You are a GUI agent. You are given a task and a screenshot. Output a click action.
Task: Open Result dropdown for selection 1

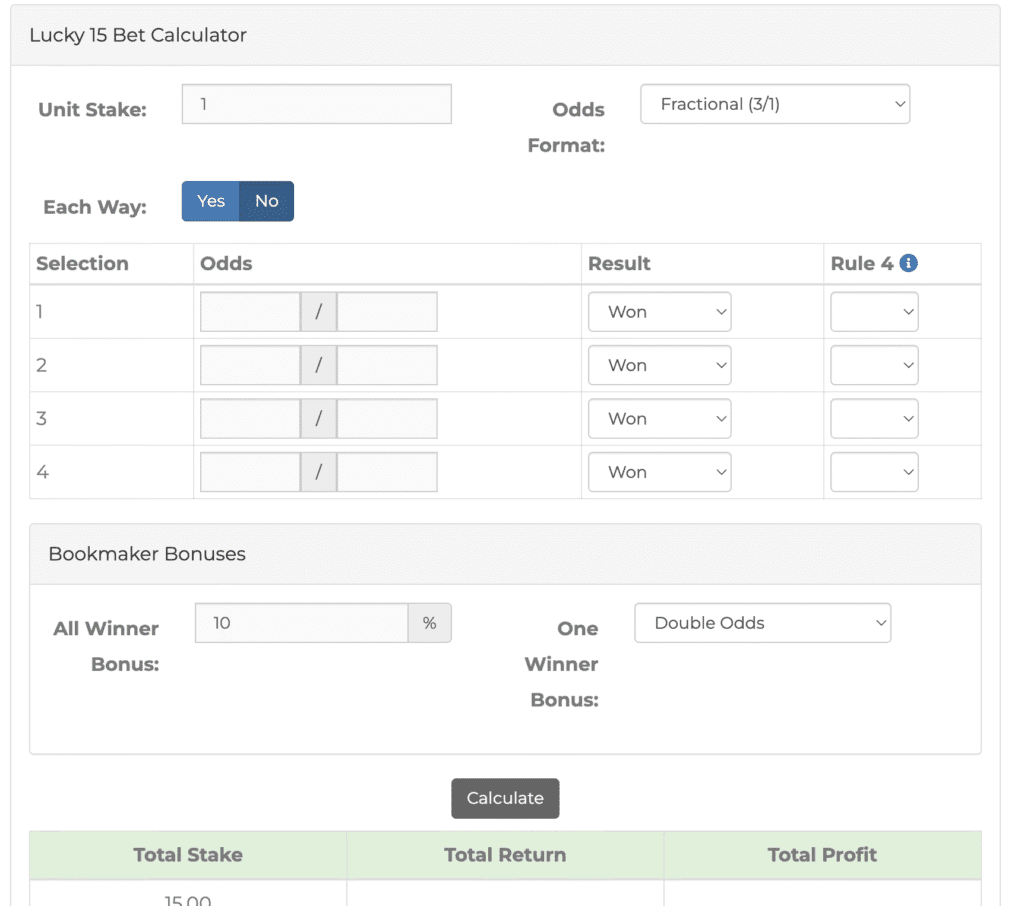coord(659,312)
